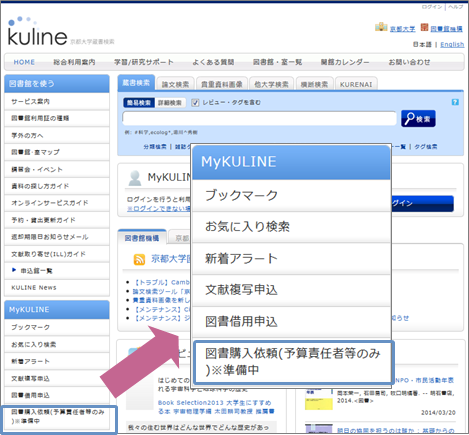Open 新着アラート in small left sidebar
Image resolution: width=469 pixels, height=435 pixels.
point(57,361)
